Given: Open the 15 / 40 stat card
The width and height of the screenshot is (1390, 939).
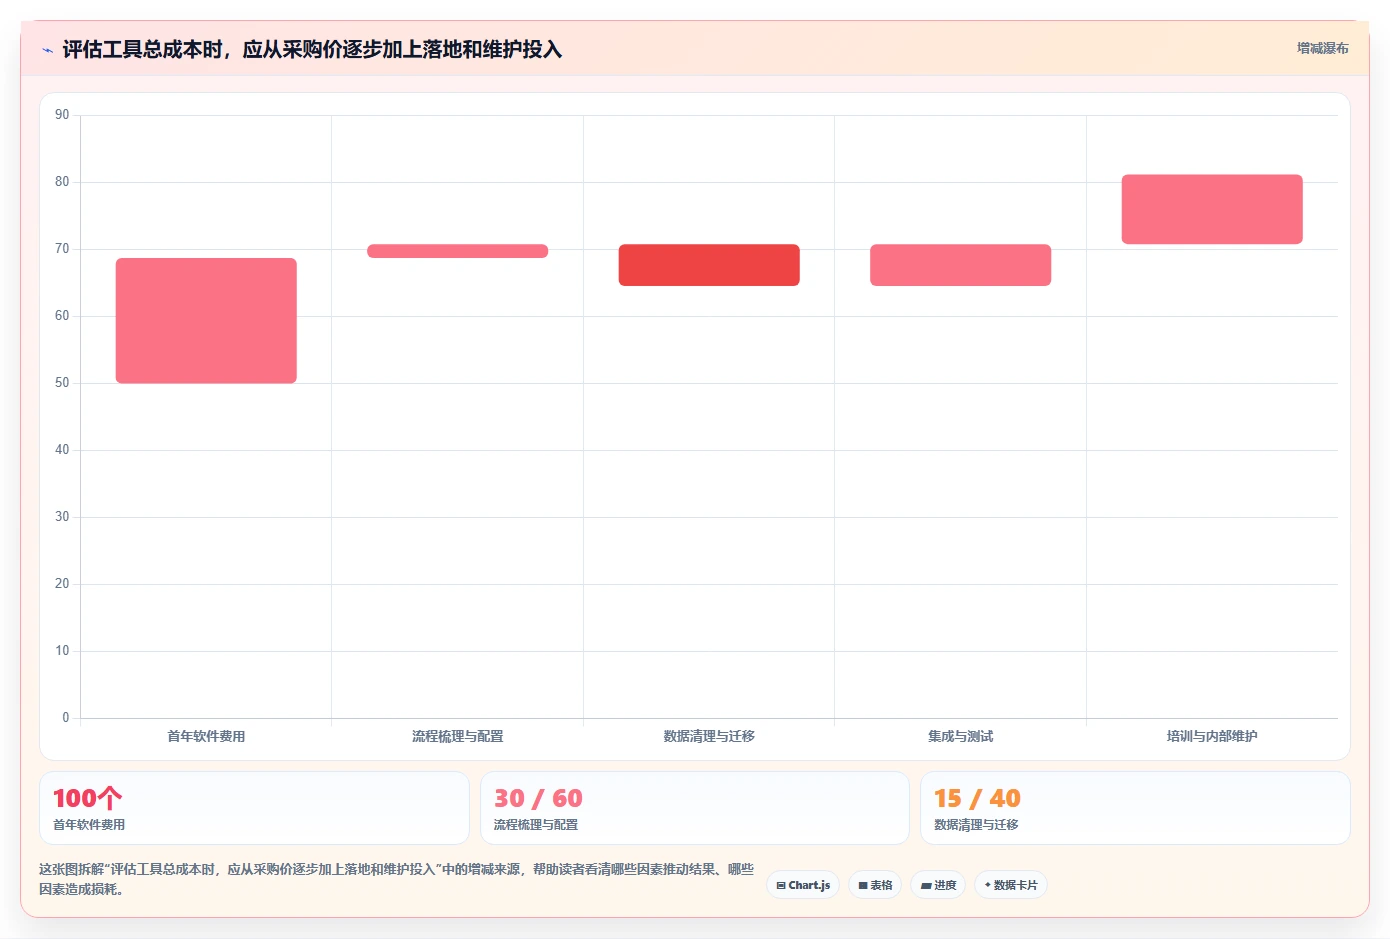Looking at the screenshot, I should pos(1135,808).
